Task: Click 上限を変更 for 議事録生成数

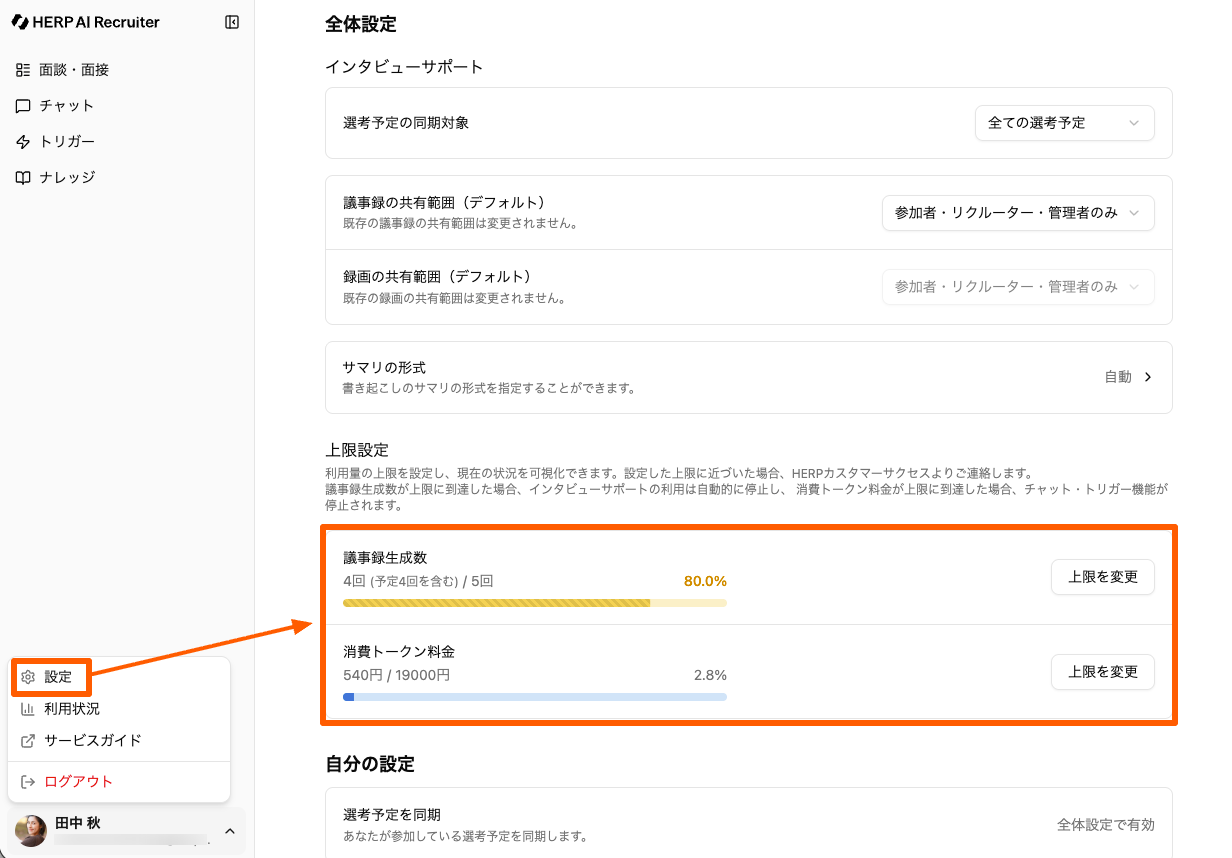Action: coord(1102,577)
